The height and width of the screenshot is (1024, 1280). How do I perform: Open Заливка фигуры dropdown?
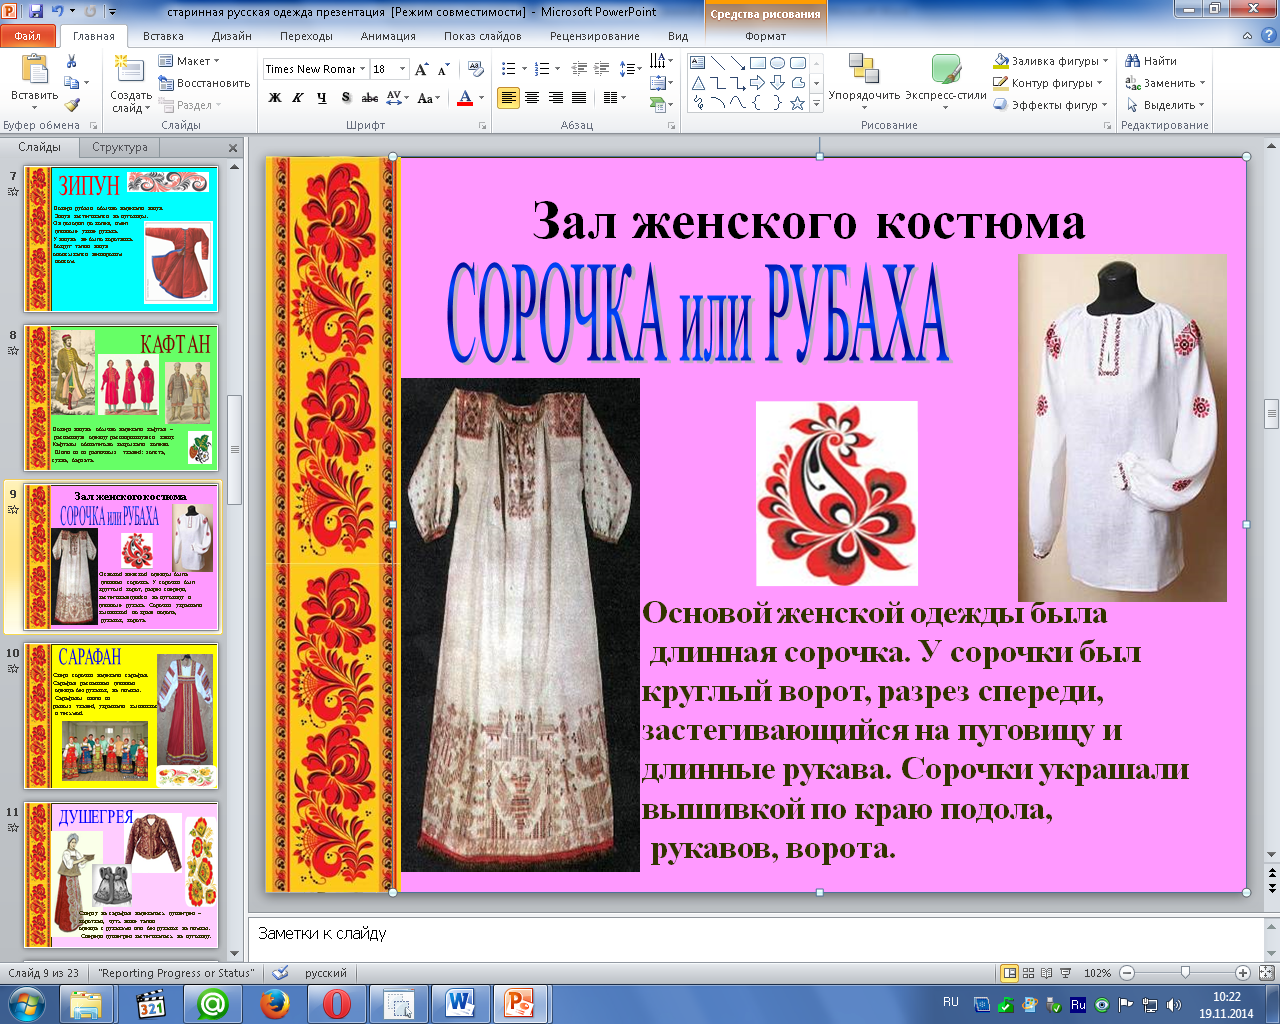pyautogui.click(x=1051, y=61)
